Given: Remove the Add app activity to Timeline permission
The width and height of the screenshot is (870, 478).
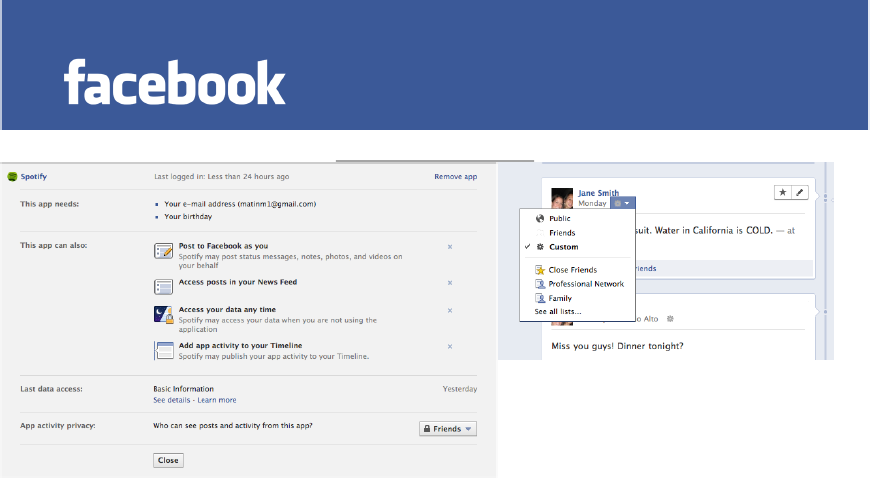Looking at the screenshot, I should pyautogui.click(x=450, y=346).
